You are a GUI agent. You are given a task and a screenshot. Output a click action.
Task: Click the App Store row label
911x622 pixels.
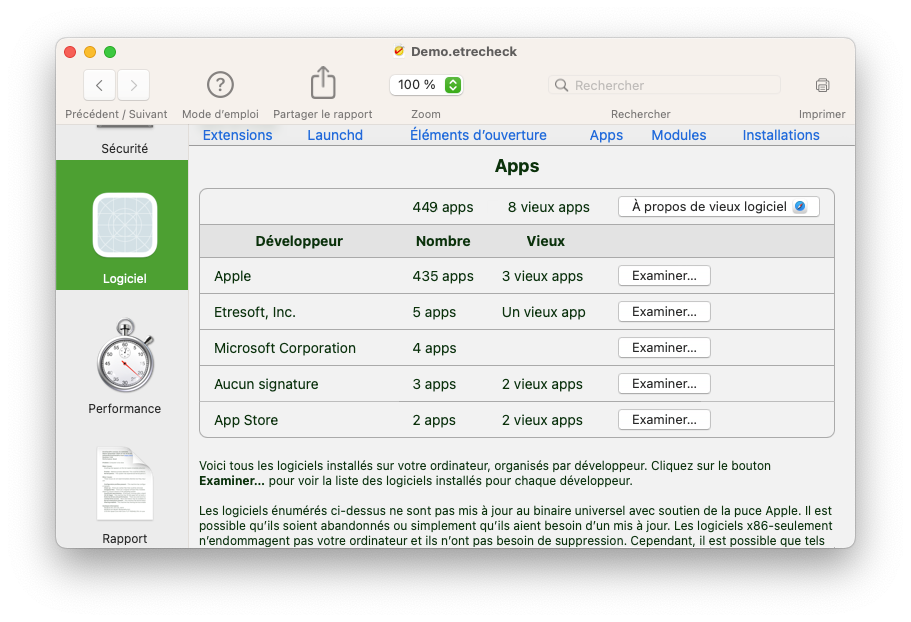click(246, 420)
